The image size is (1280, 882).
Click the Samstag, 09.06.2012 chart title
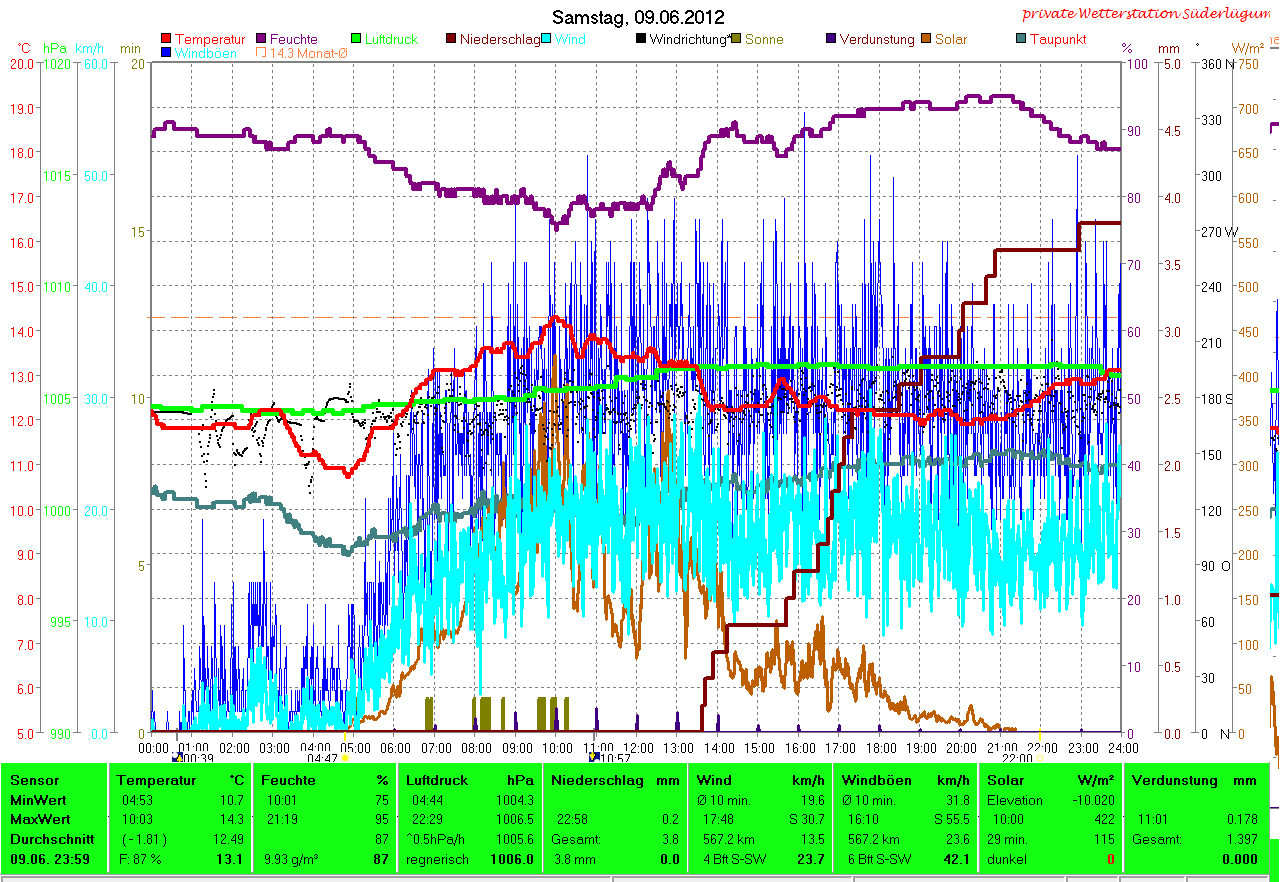pyautogui.click(x=639, y=17)
